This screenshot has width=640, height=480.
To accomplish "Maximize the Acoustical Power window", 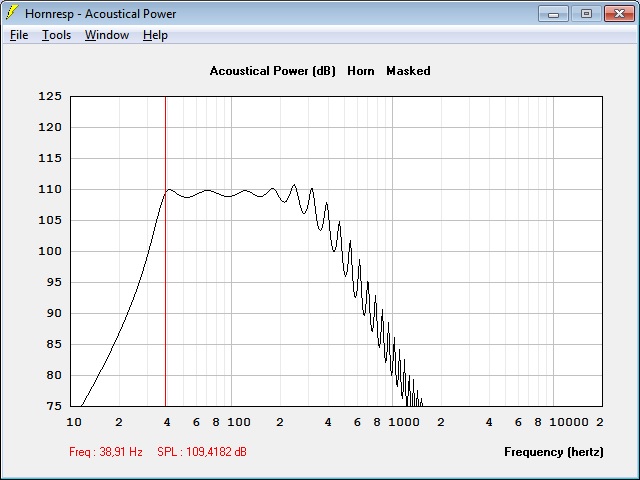I will point(586,14).
